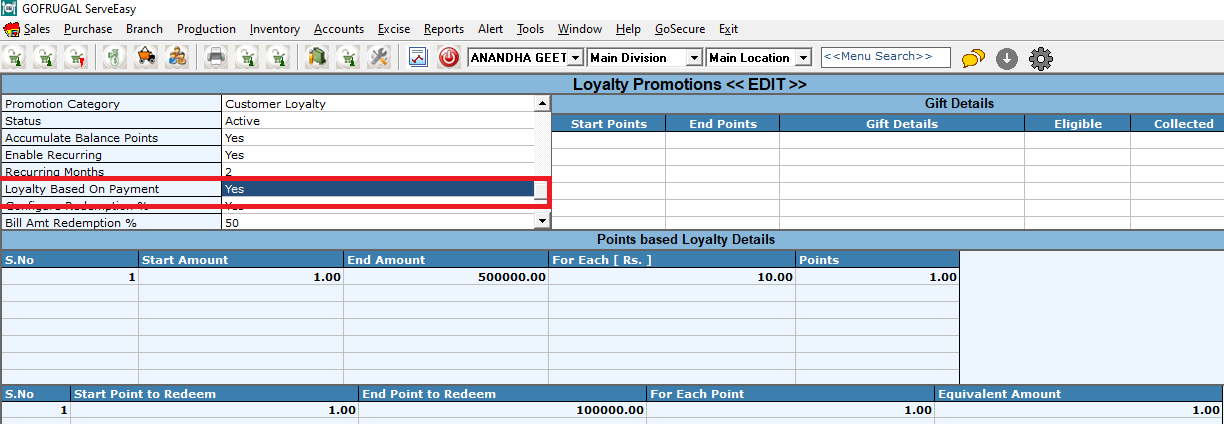Click the very first cart icon in toolbar
The height and width of the screenshot is (424, 1224).
(14, 57)
